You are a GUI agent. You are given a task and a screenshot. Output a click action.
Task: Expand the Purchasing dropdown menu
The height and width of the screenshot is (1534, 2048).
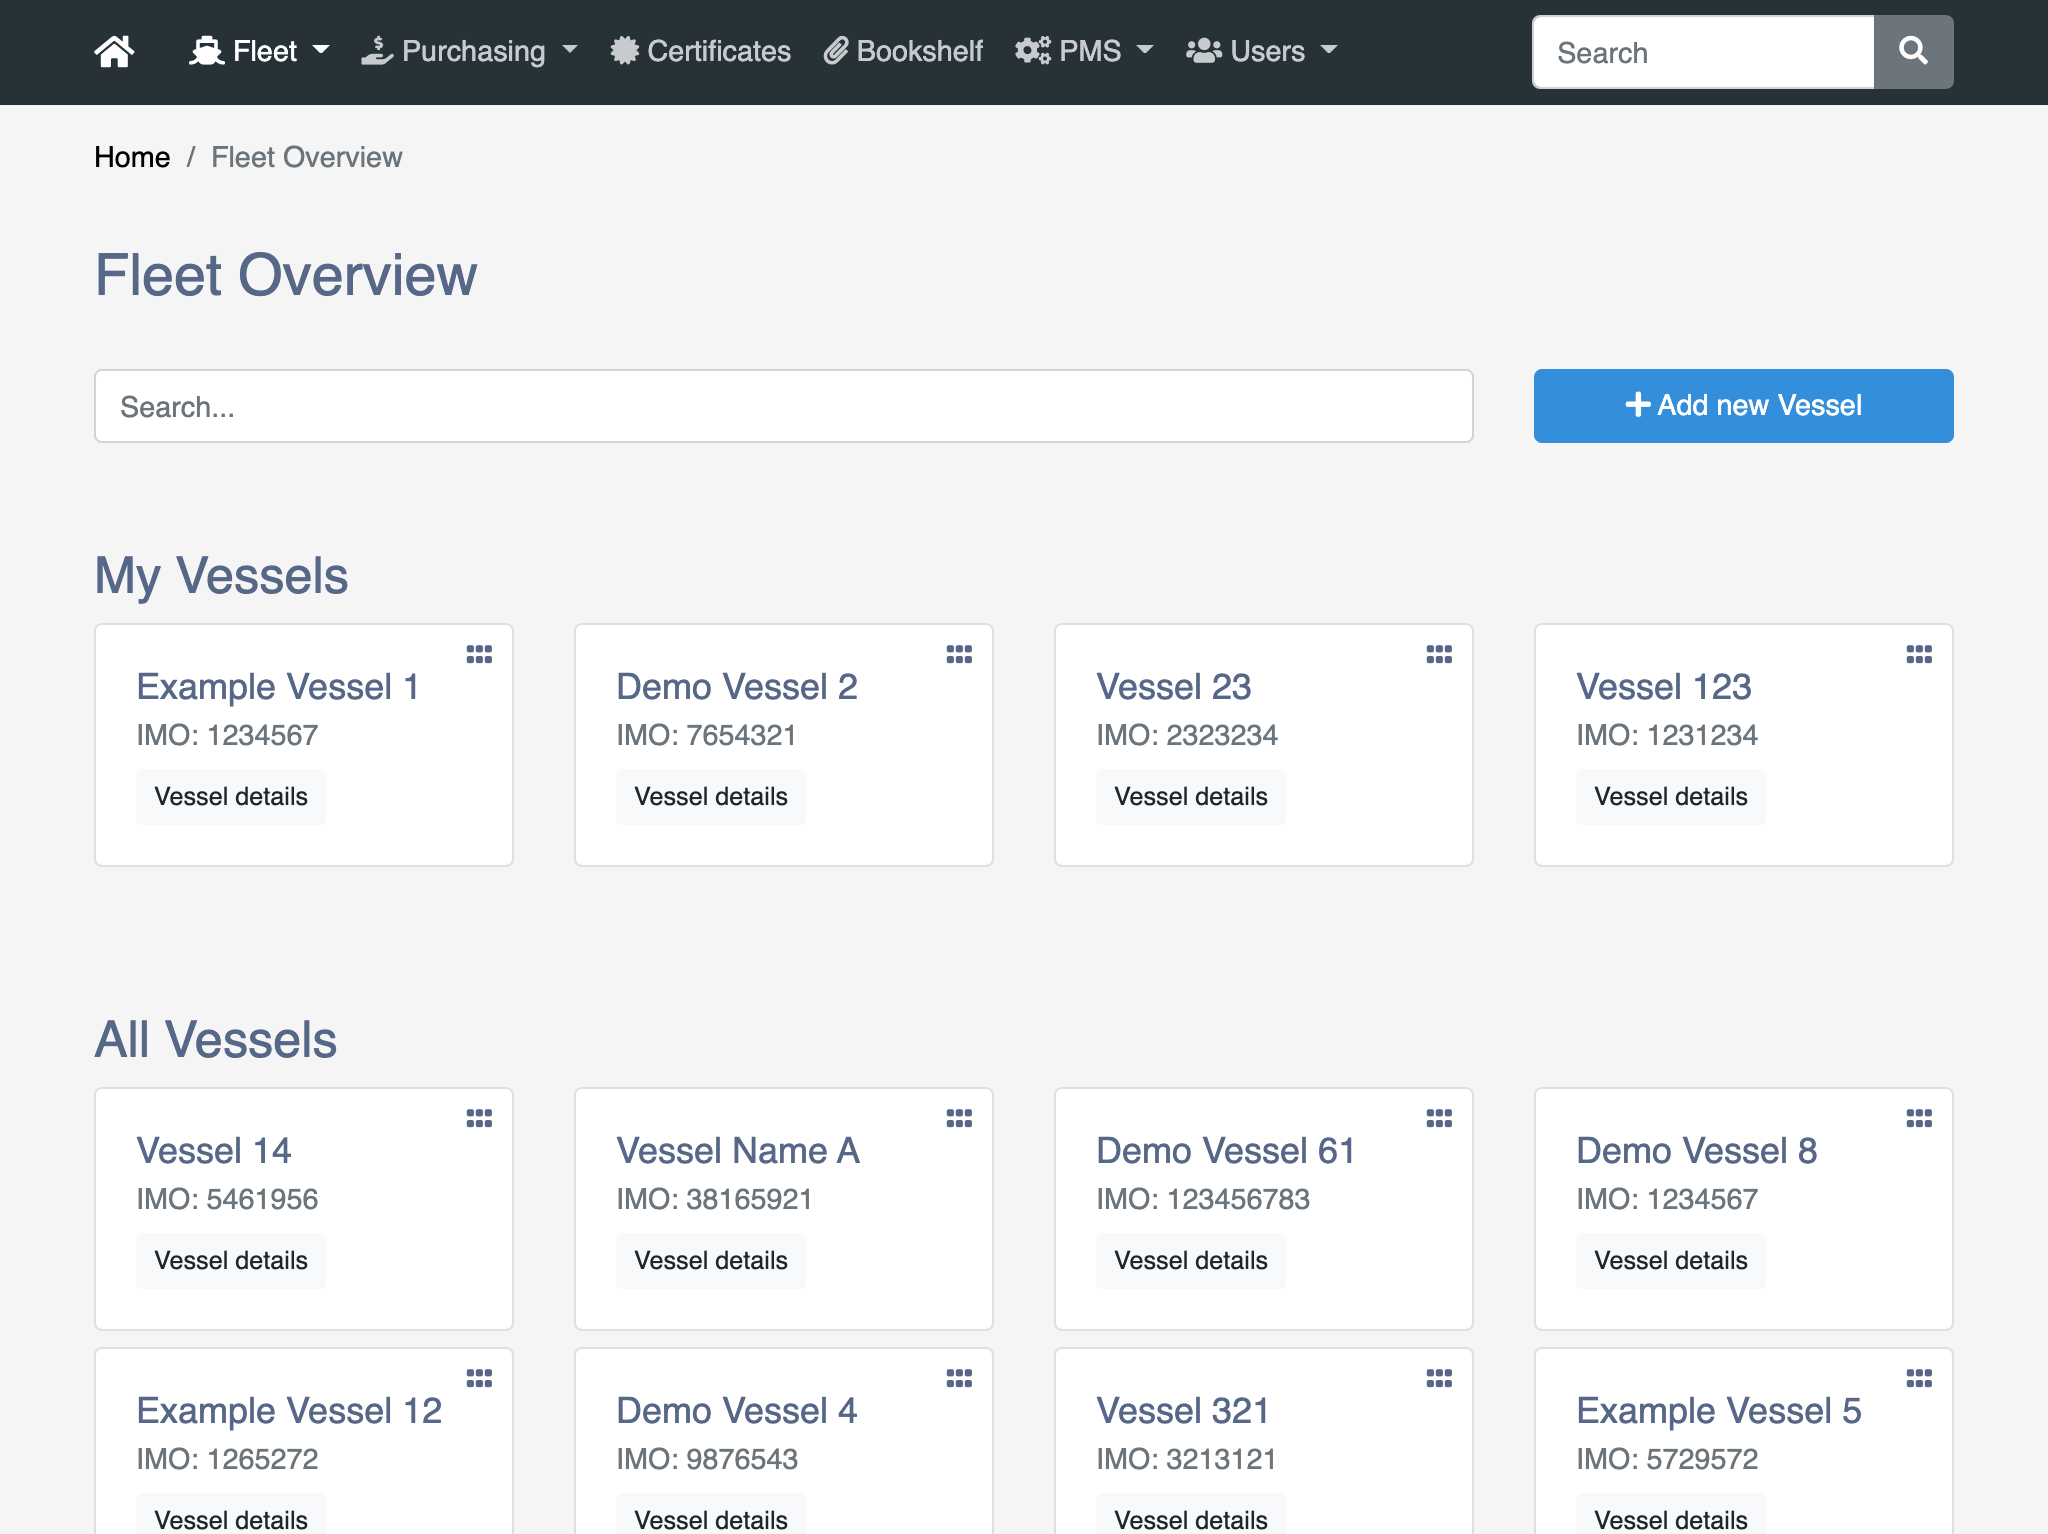(x=469, y=51)
